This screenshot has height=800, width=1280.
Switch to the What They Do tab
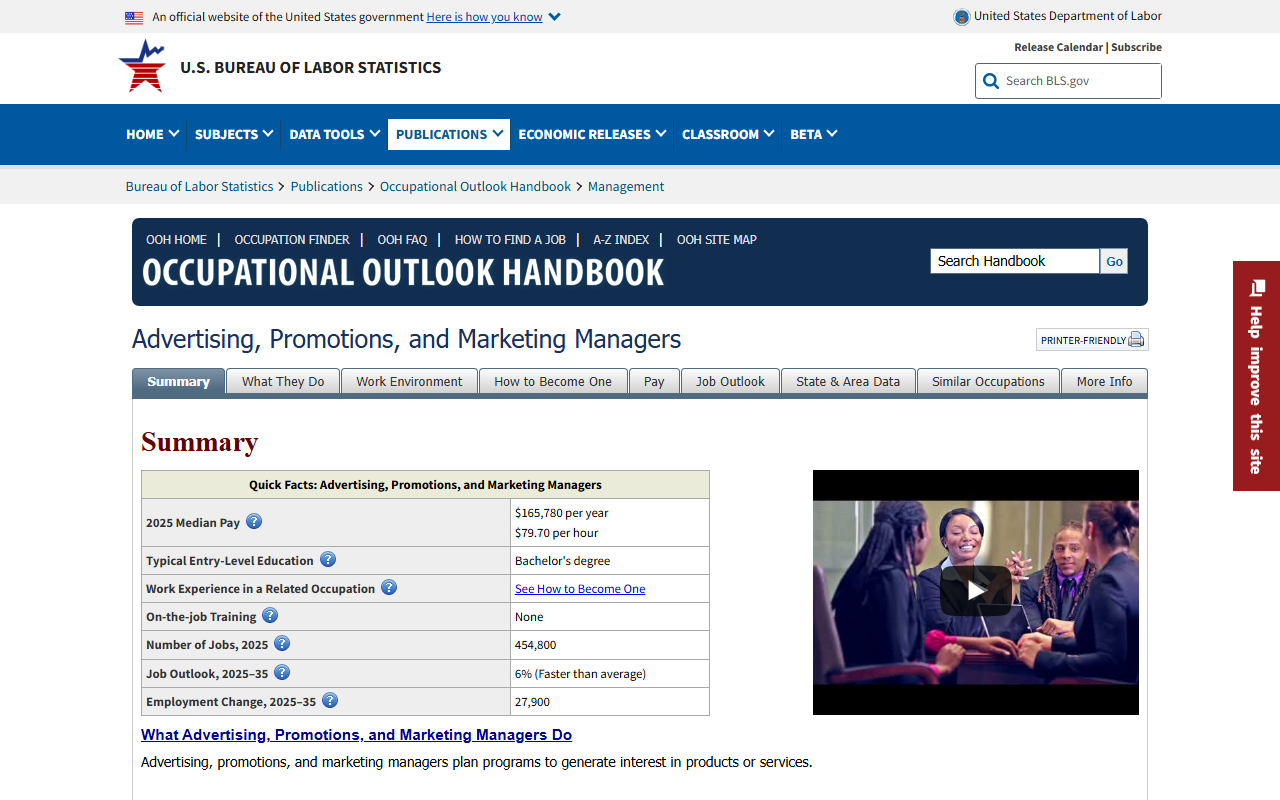[x=283, y=382]
